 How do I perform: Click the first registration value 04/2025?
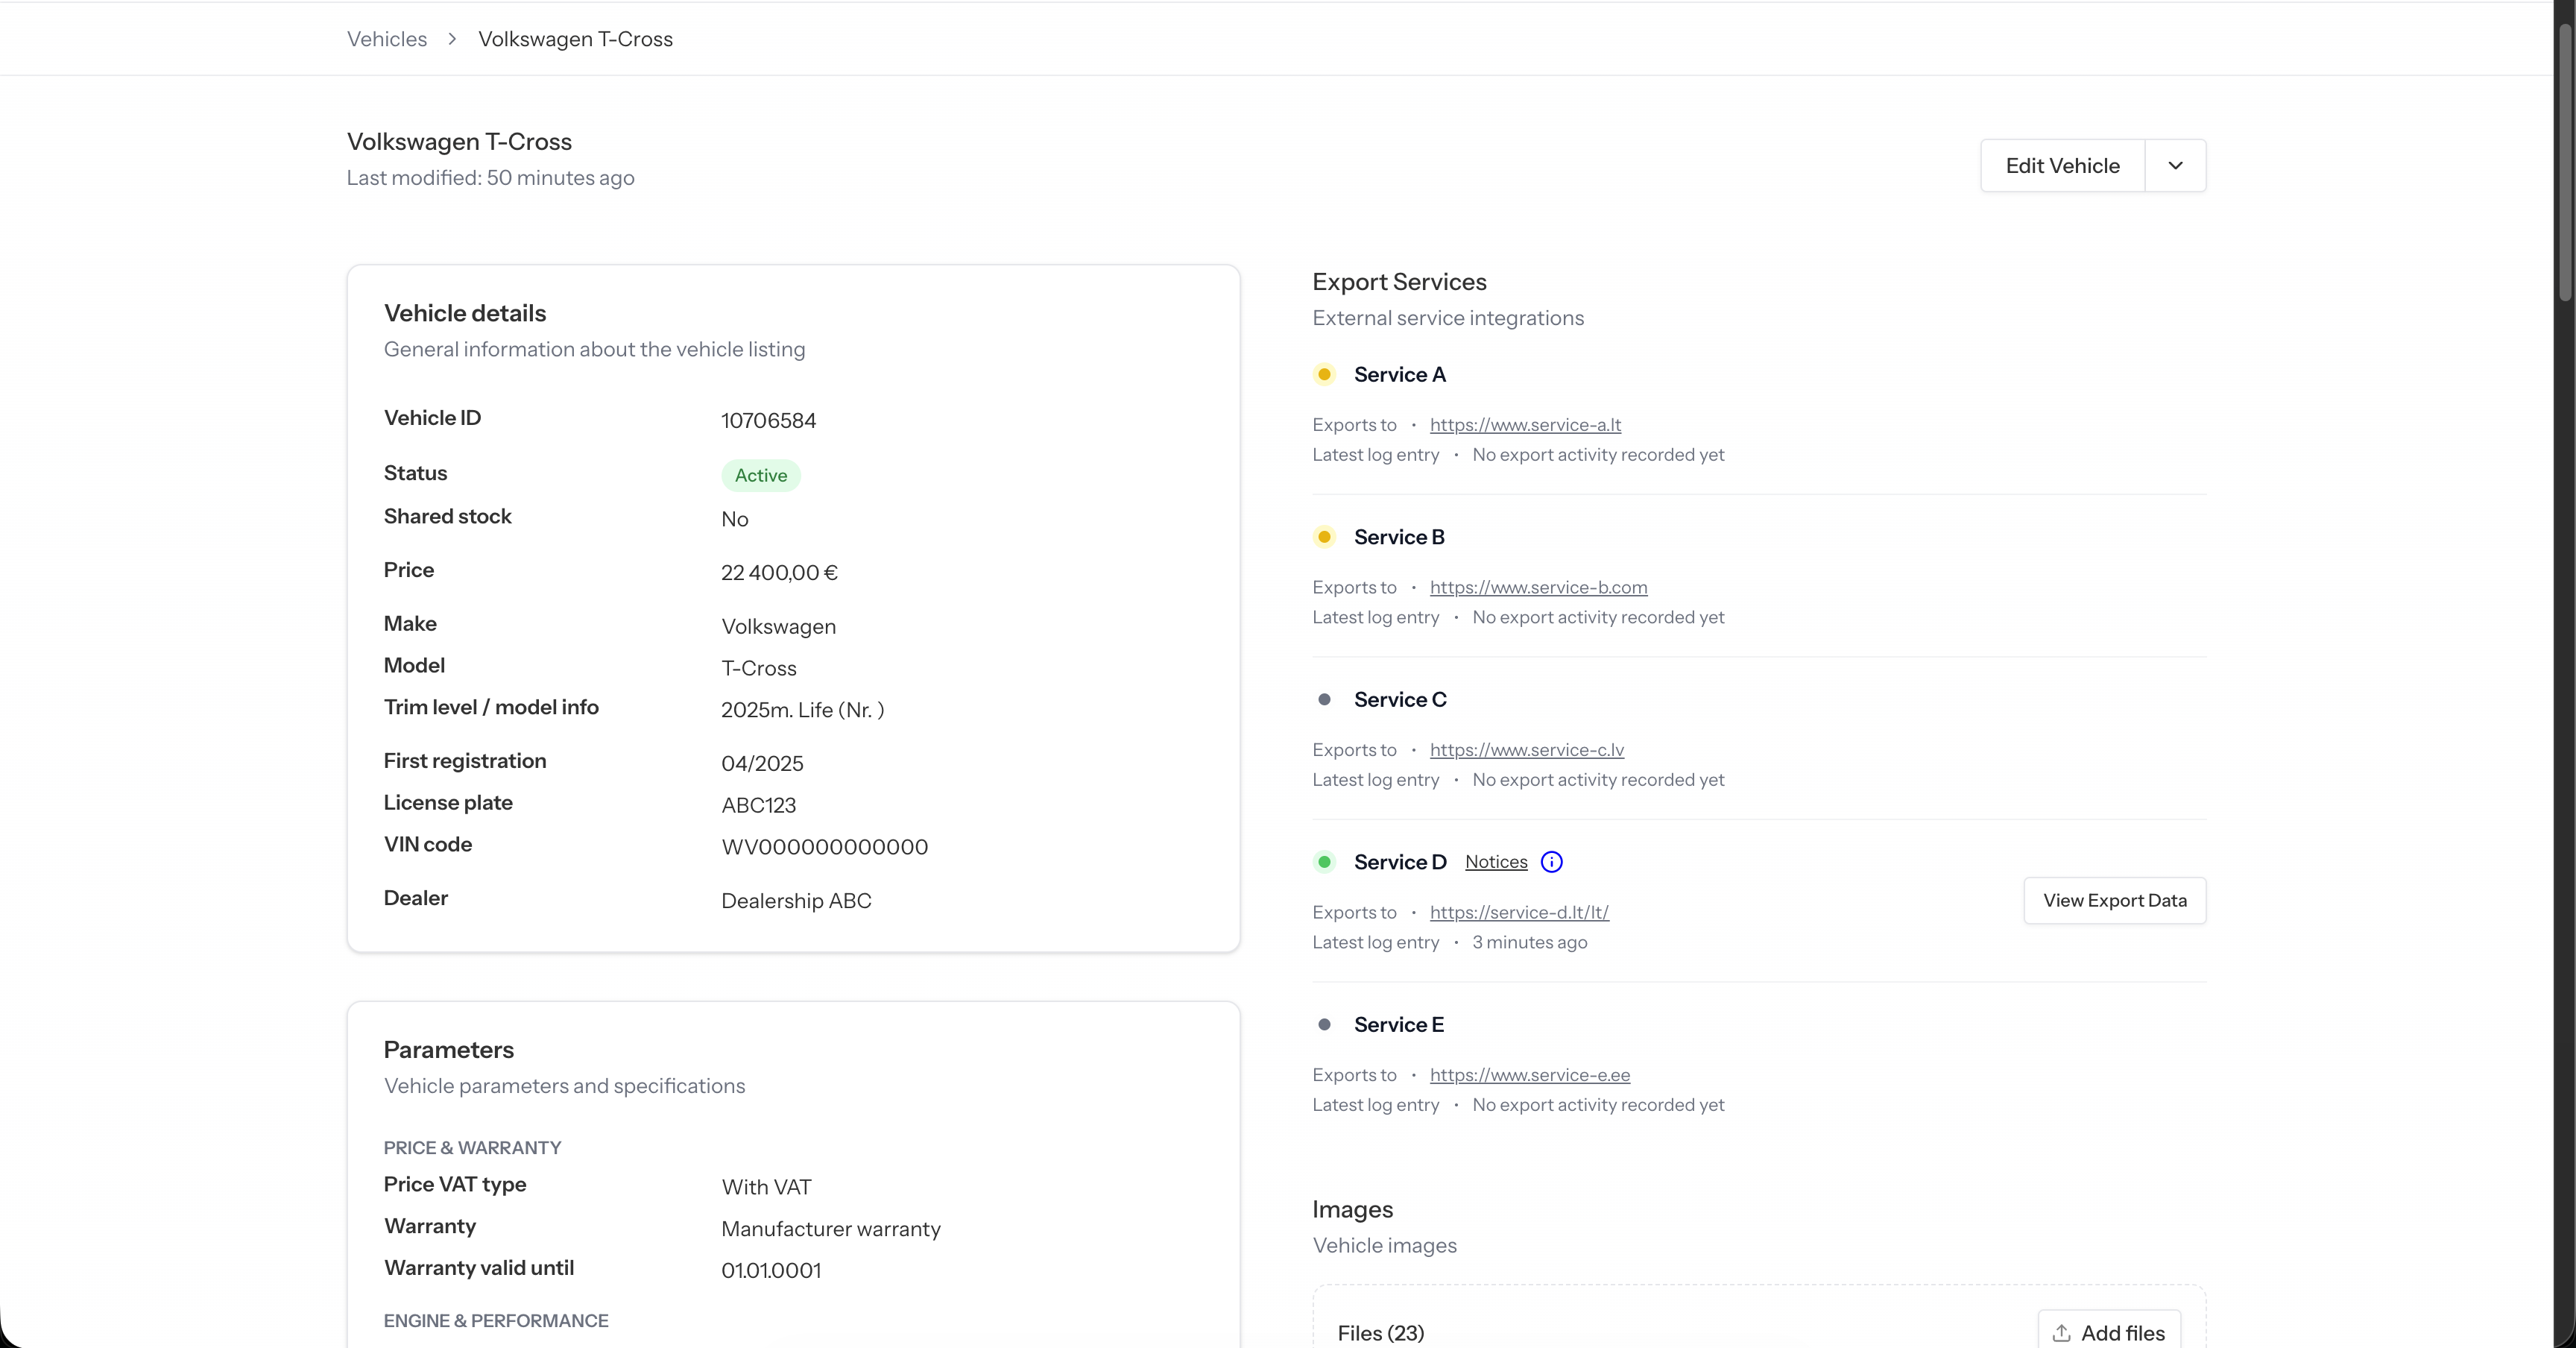[762, 763]
